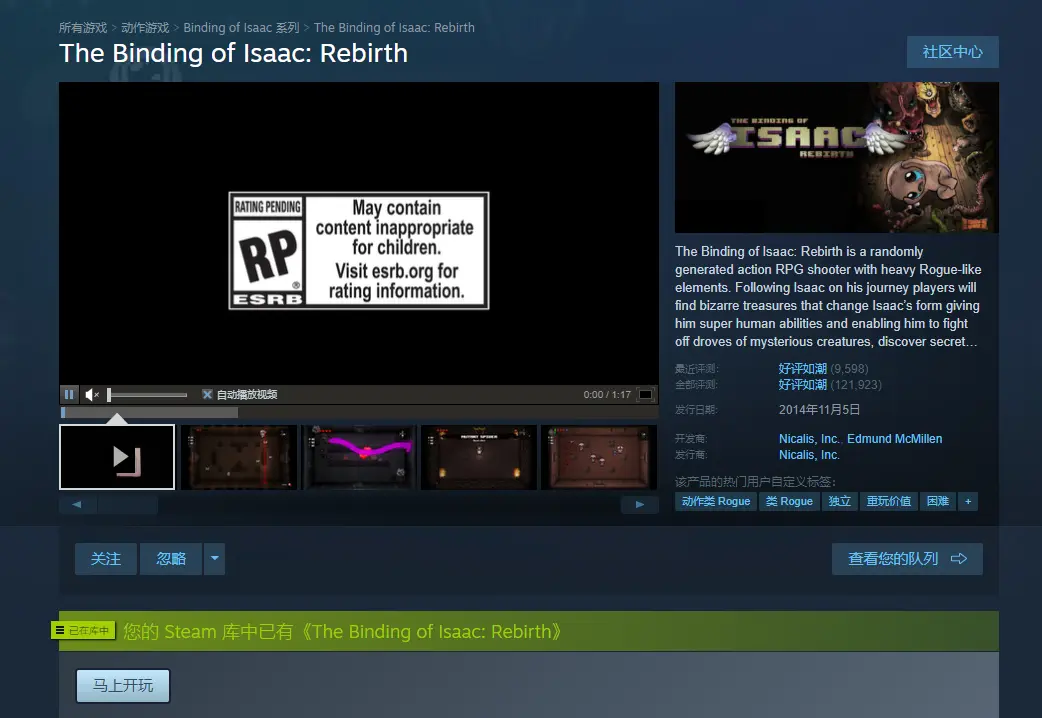Select the 独立 tag
Viewport: 1042px width, 718px height.
pyautogui.click(x=839, y=501)
